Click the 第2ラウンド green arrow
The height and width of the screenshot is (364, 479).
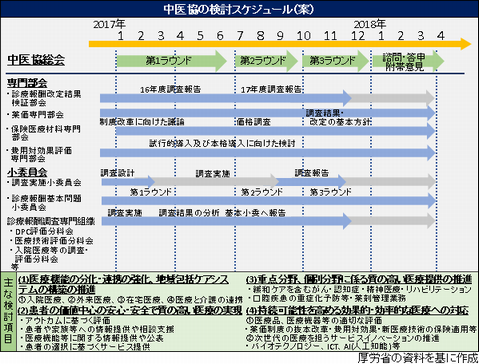(x=266, y=61)
